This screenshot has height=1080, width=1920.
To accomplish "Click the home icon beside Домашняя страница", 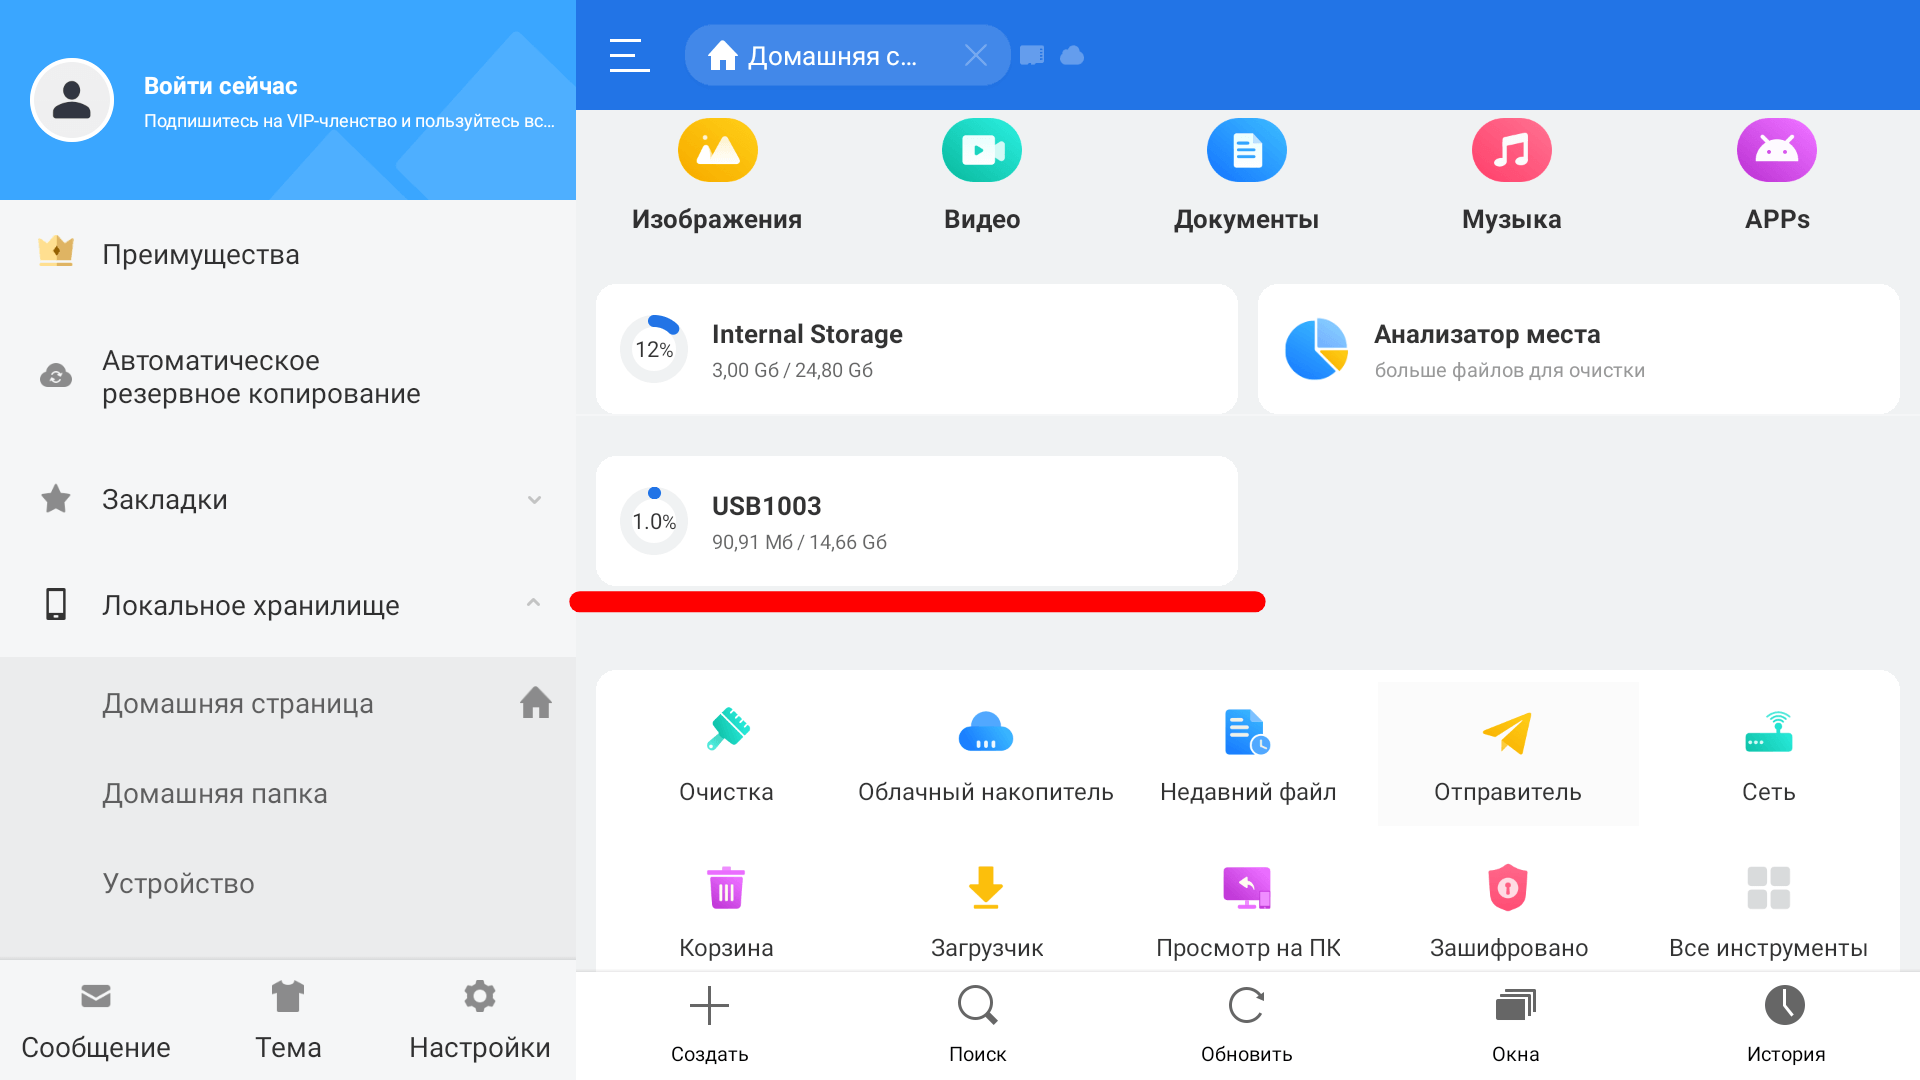I will click(x=536, y=703).
